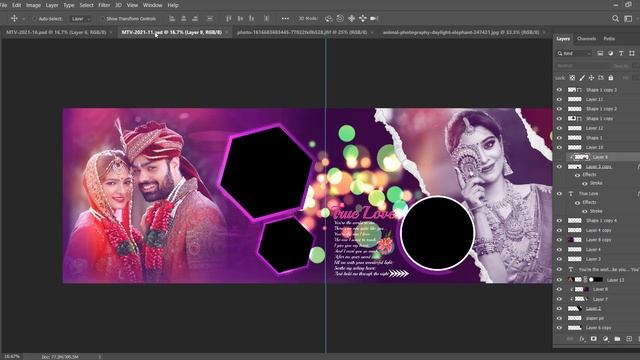Toggle visibility of Layer 3 copy
This screenshot has height=360, width=640.
[x=559, y=167]
